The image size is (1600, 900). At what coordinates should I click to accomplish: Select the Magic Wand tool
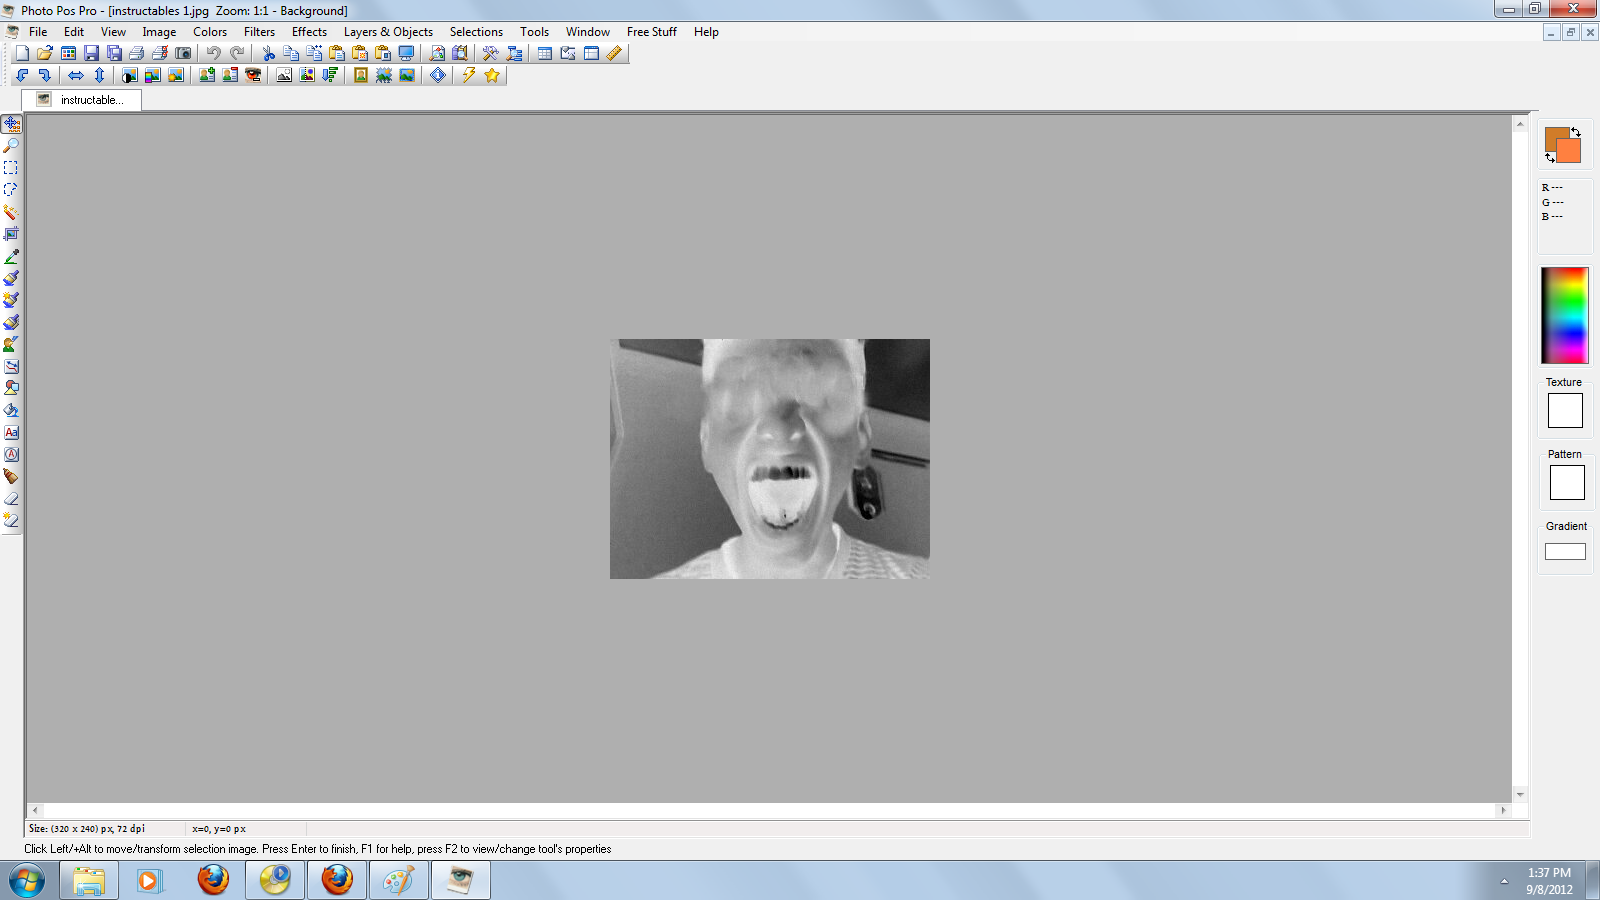[11, 212]
